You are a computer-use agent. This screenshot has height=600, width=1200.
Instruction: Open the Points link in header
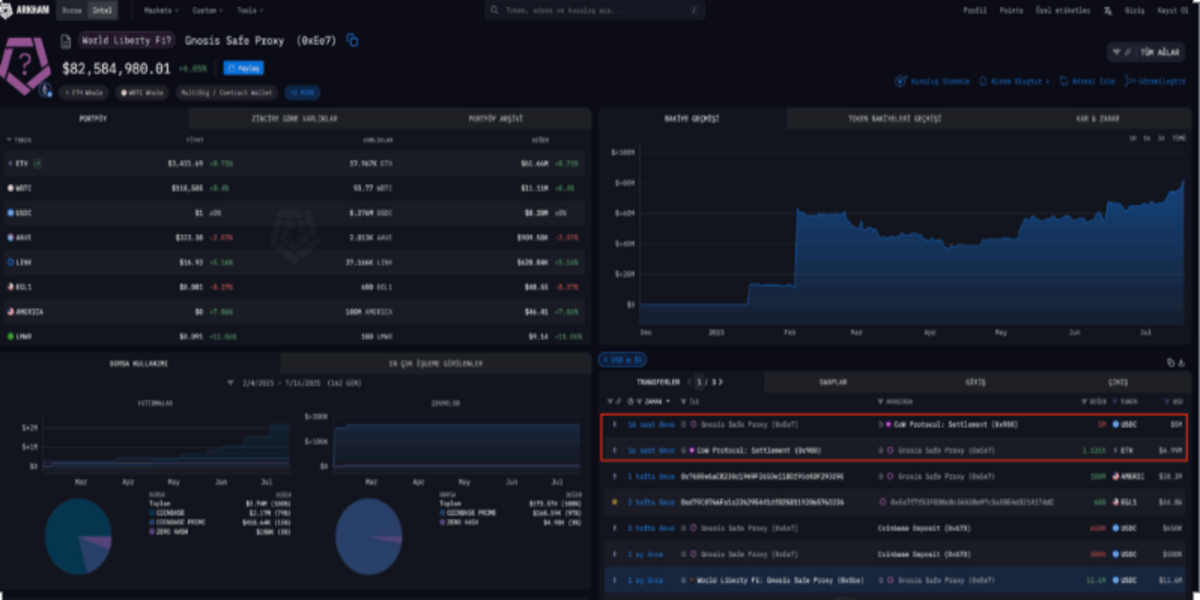click(x=1011, y=10)
